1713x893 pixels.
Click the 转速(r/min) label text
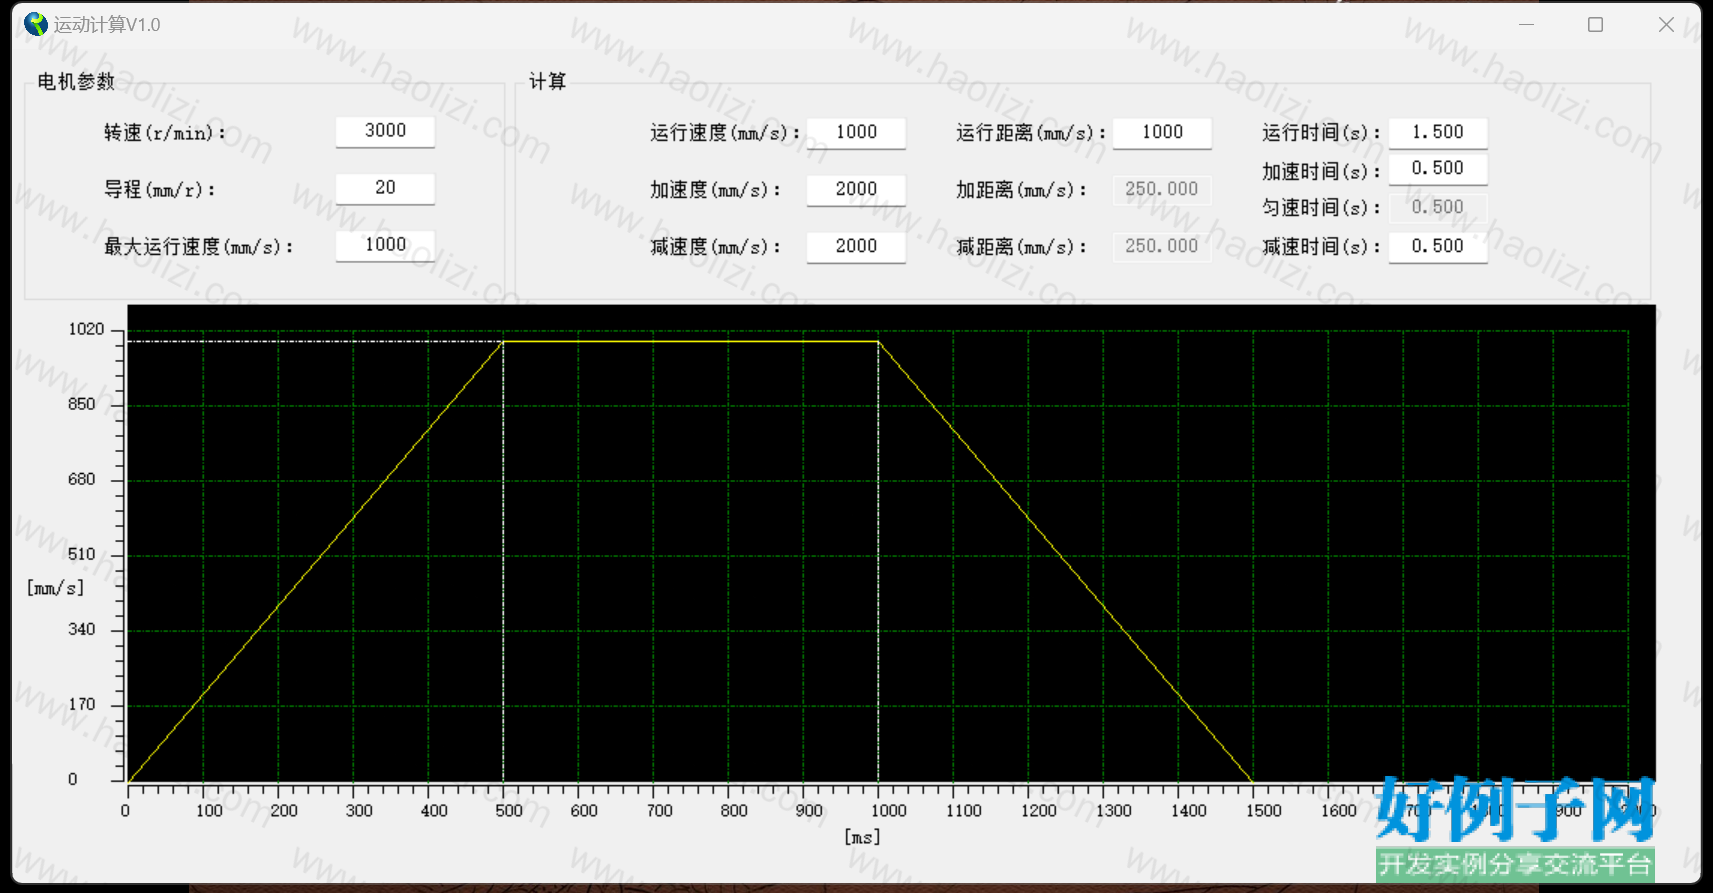[165, 132]
